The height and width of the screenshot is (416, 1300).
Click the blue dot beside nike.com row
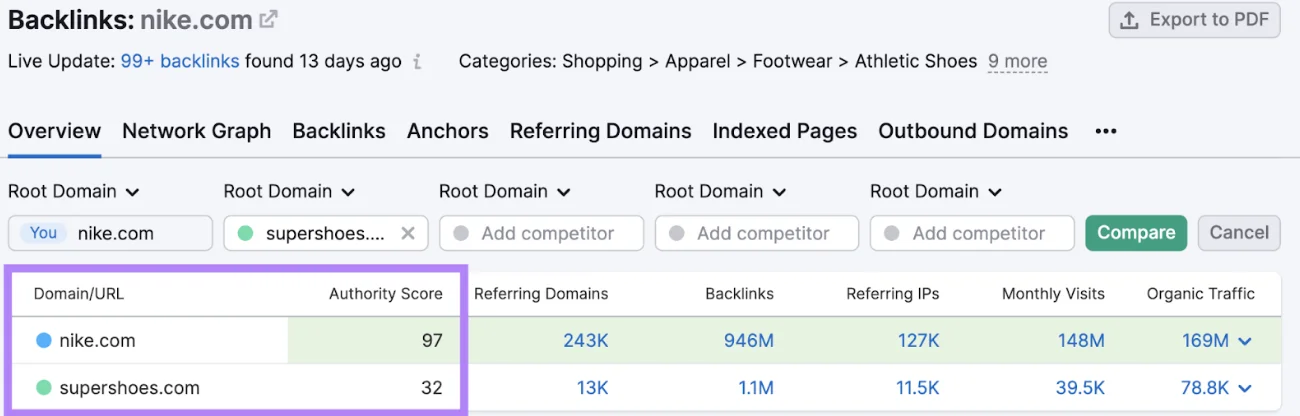(x=43, y=341)
